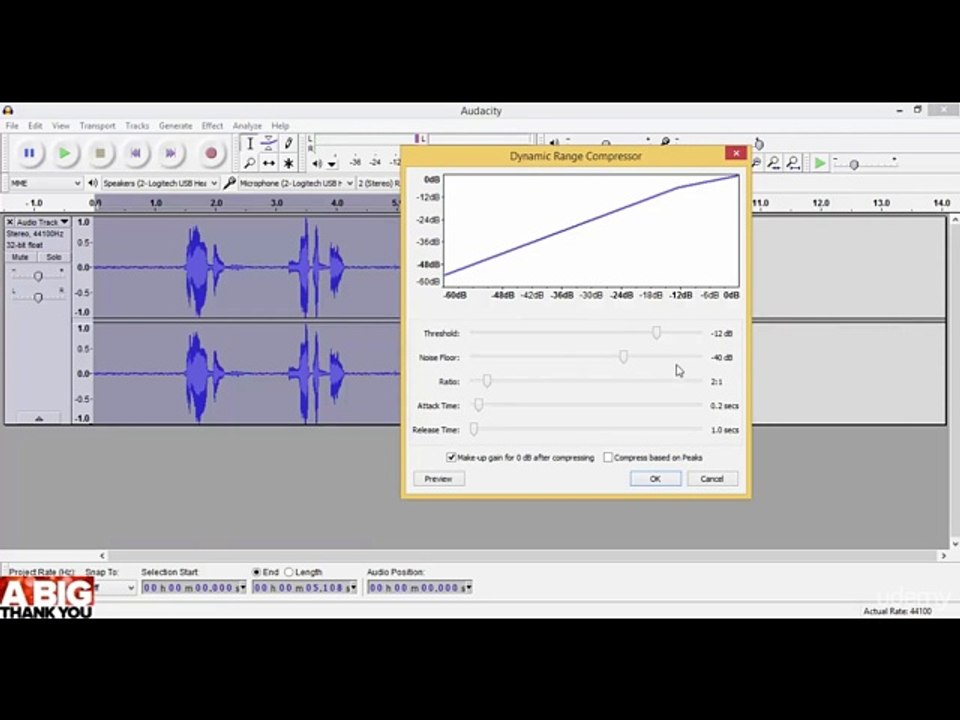The height and width of the screenshot is (720, 960).
Task: Collapse the track with the bottom arrow
Action: (39, 418)
